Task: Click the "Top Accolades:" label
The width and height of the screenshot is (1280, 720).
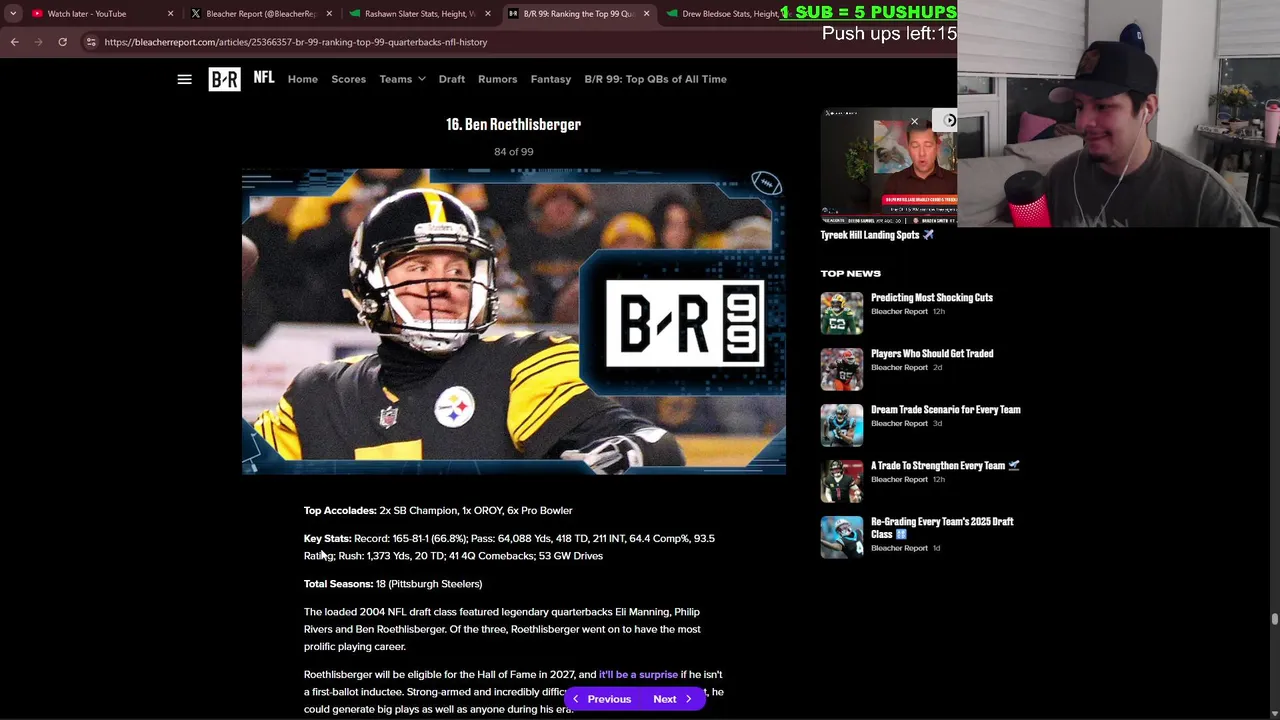Action: point(340,510)
